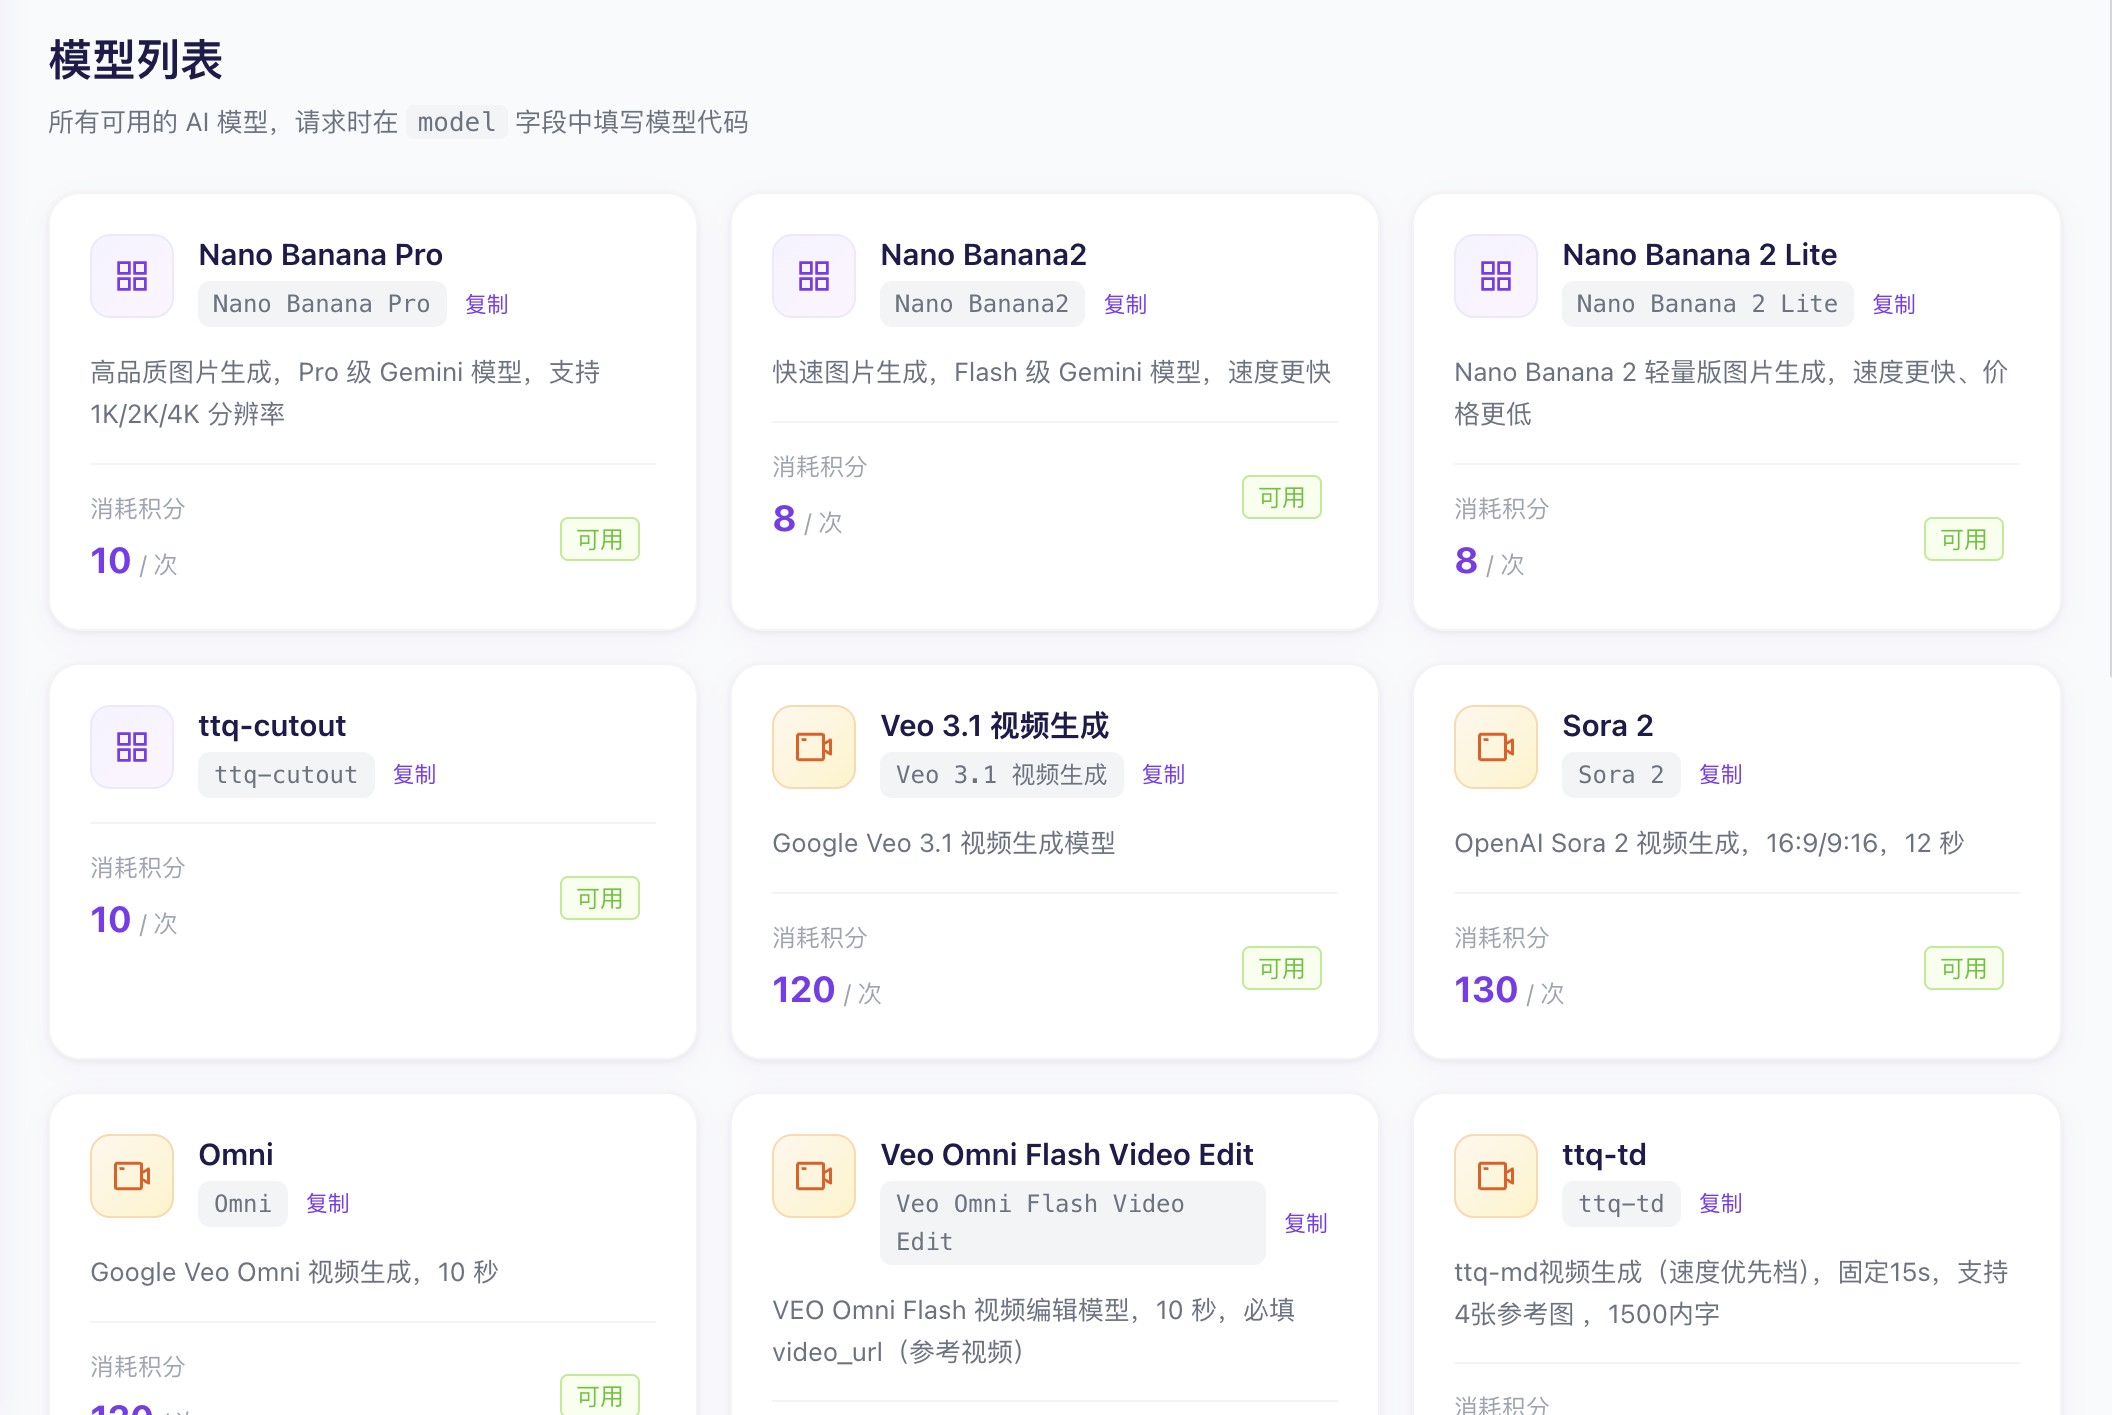Click the '8 / 次' price on Nano Banana 2 Lite
This screenshot has width=2112, height=1415.
1490,561
